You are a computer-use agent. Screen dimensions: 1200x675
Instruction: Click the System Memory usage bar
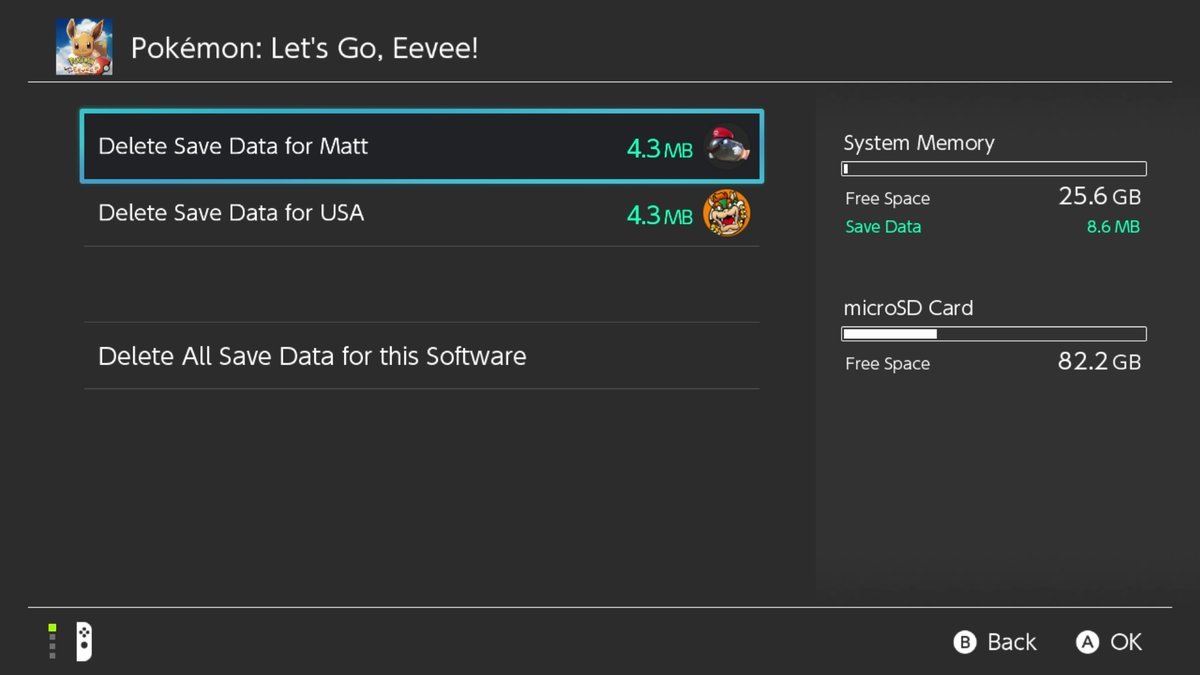994,169
